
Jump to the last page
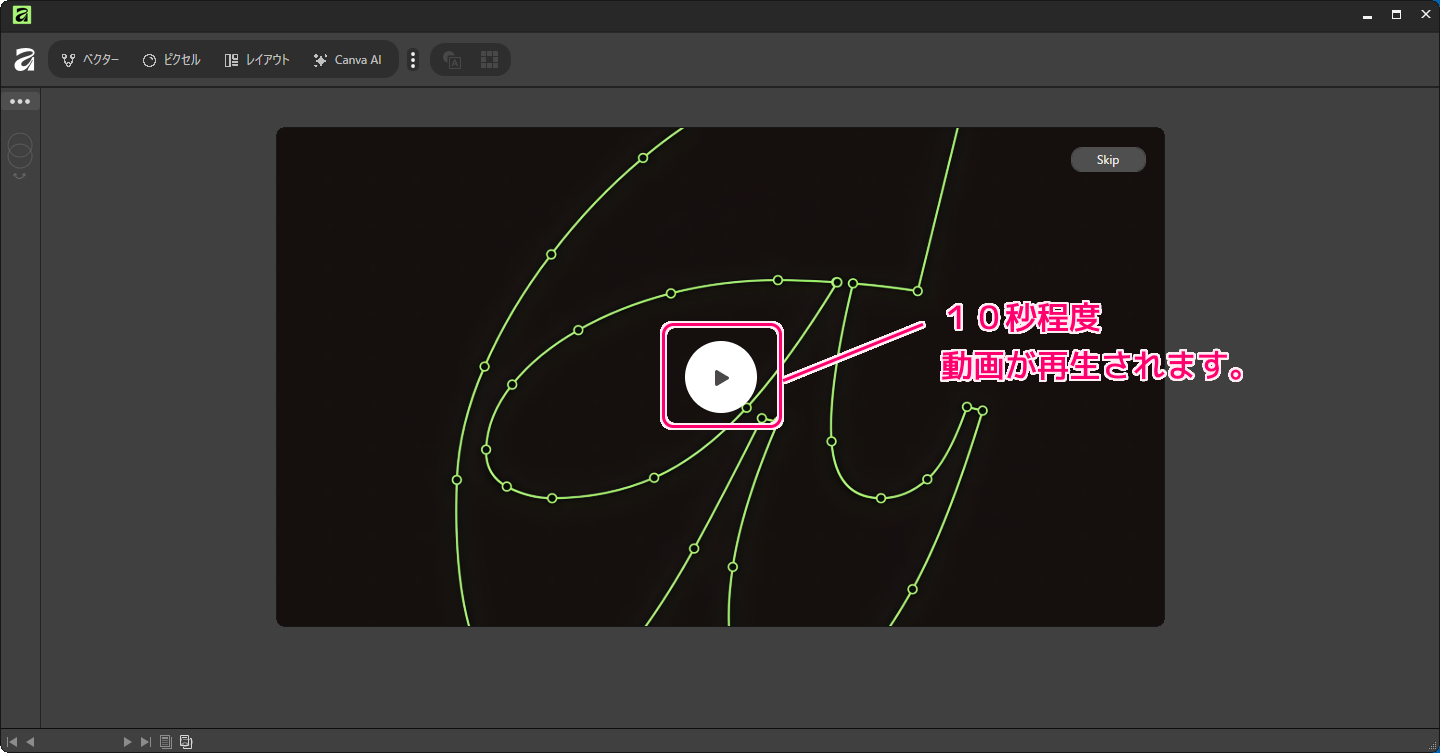point(146,742)
